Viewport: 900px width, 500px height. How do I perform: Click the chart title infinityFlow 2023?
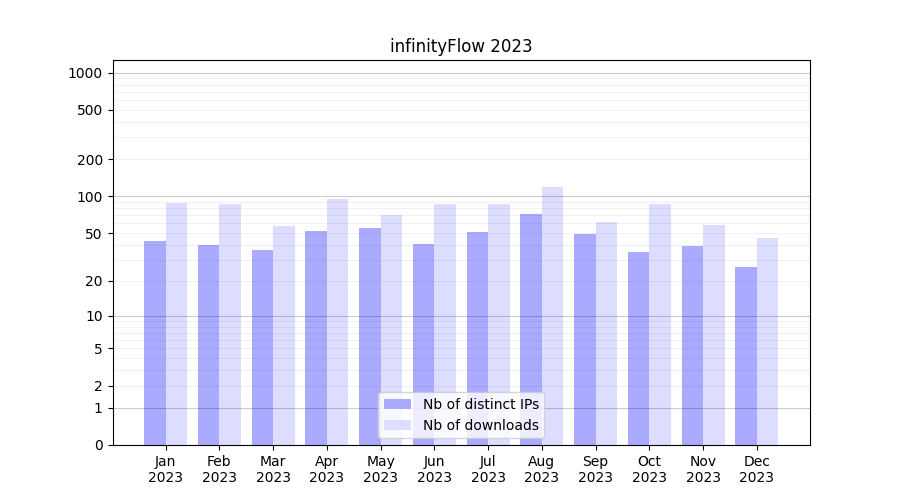pos(461,46)
